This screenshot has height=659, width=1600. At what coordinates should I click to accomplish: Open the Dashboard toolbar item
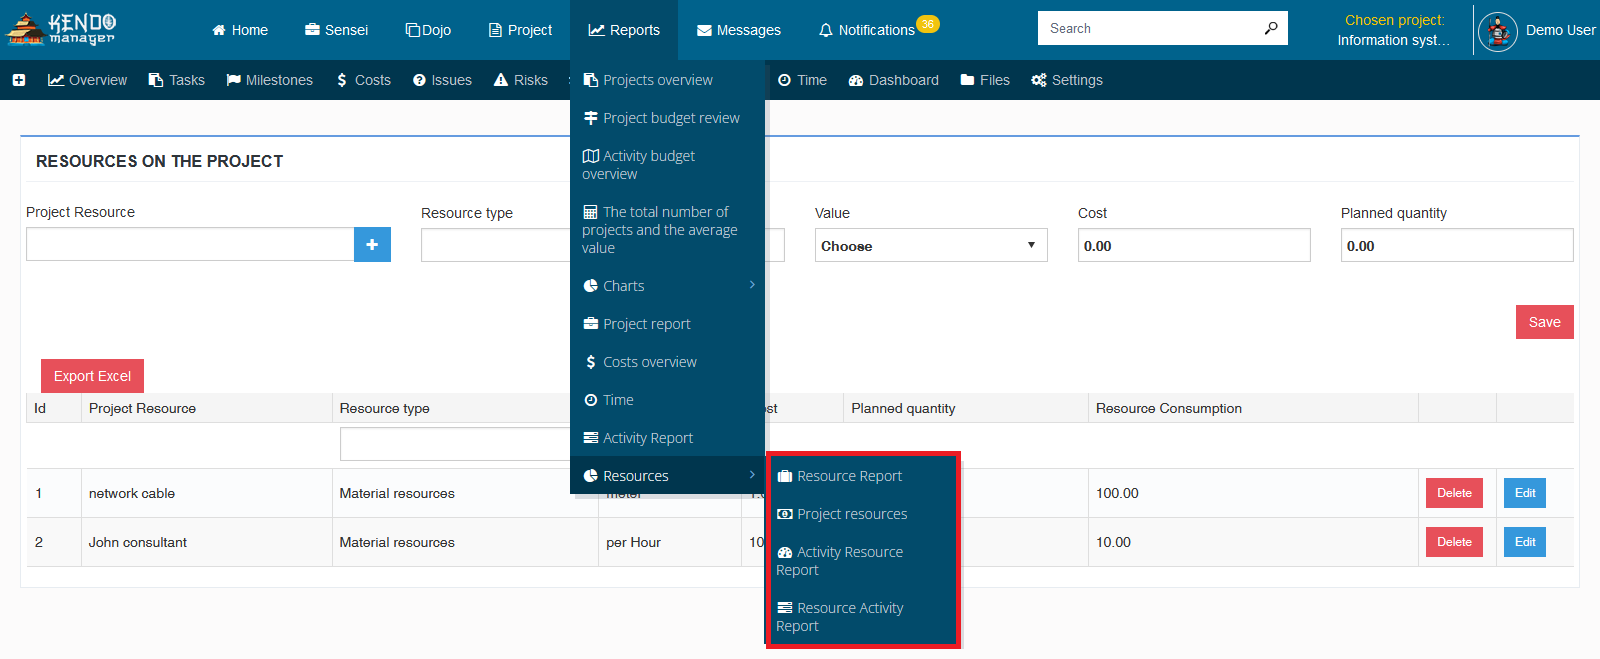(x=893, y=80)
